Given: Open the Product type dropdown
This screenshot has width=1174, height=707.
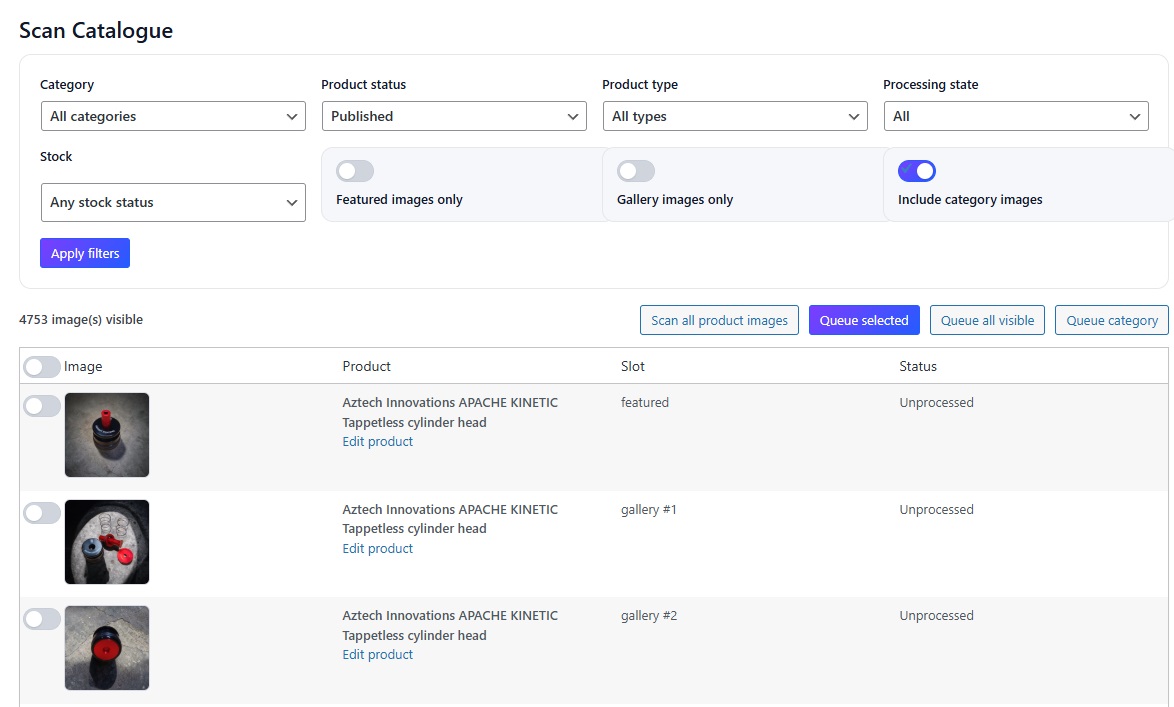Looking at the screenshot, I should point(735,116).
